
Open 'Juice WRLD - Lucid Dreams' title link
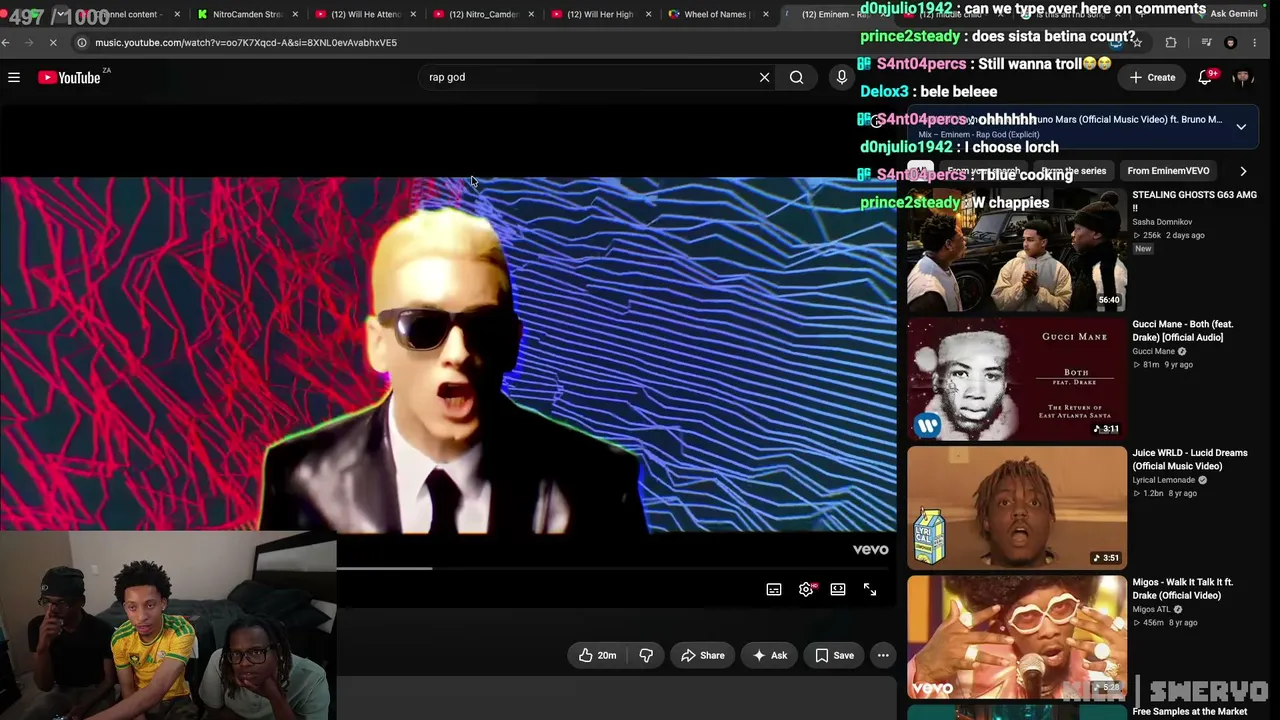point(1190,459)
